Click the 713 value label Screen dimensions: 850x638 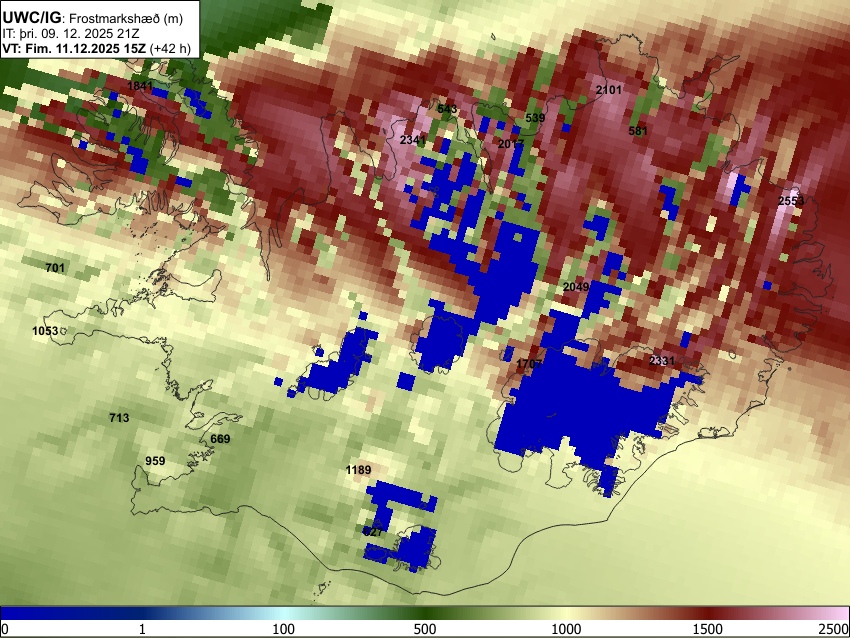tap(119, 417)
